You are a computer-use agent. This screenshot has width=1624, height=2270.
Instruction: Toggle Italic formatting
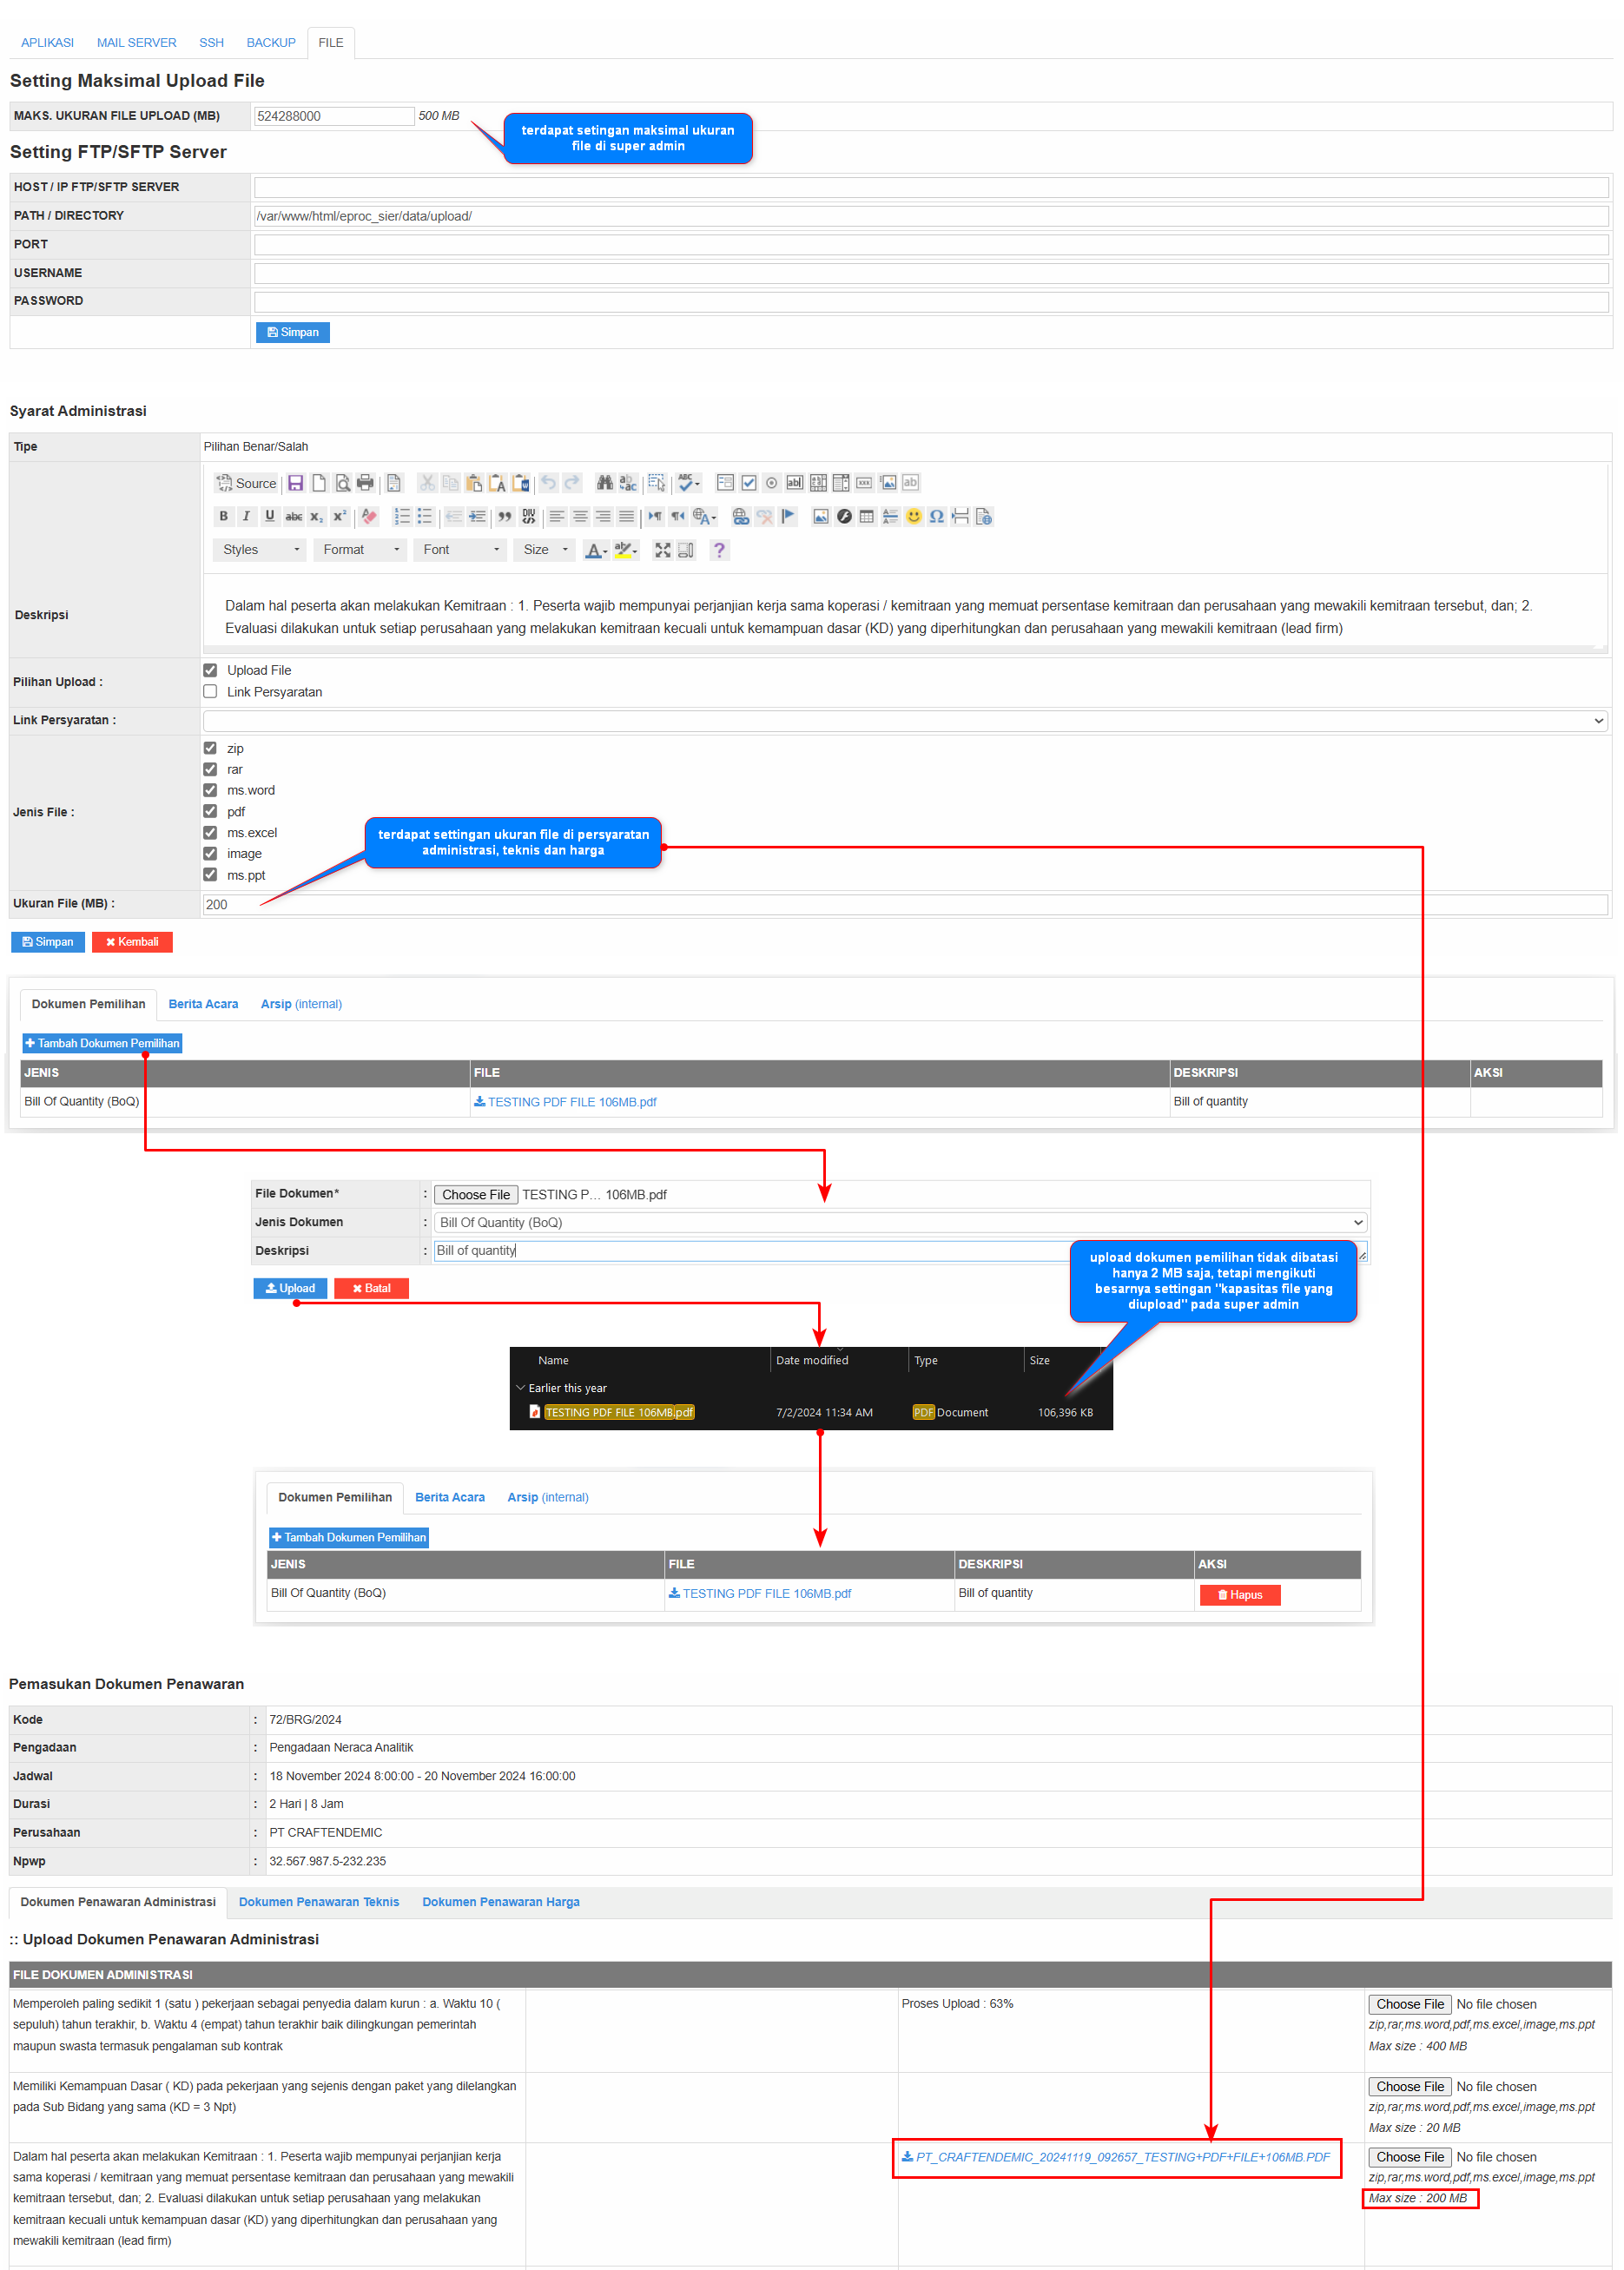246,516
